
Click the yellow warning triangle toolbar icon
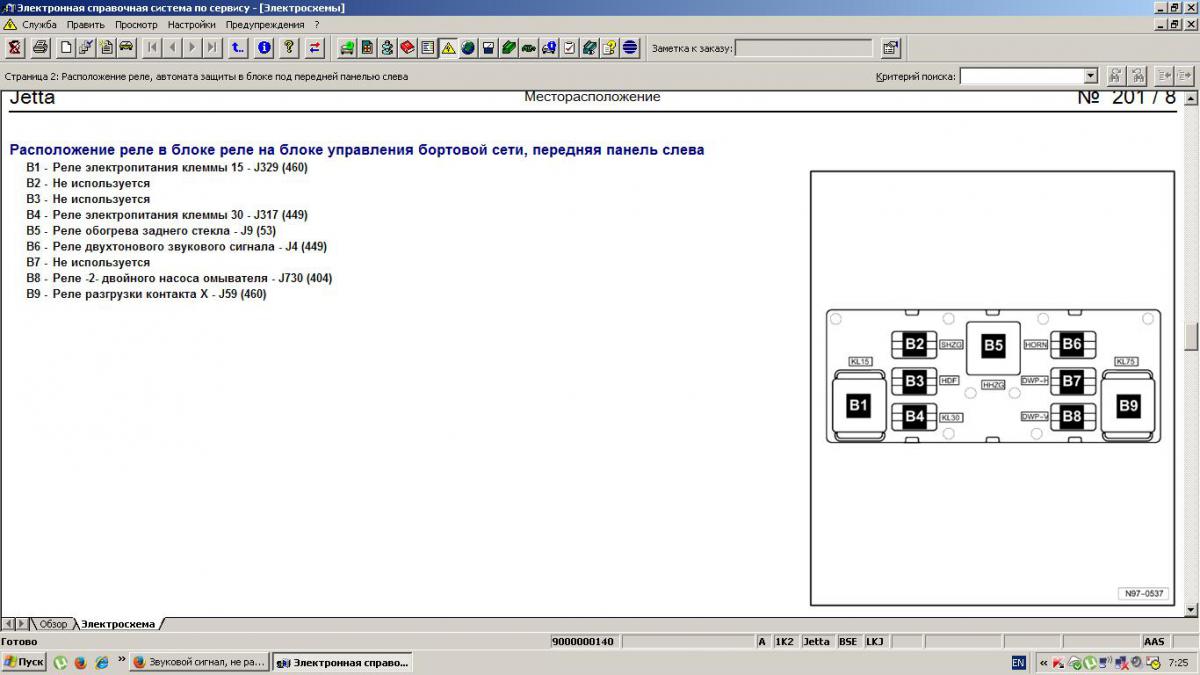pyautogui.click(x=448, y=47)
